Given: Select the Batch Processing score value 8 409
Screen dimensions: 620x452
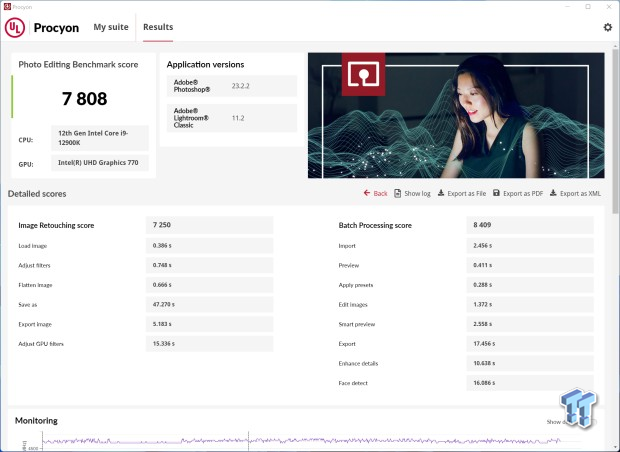Looking at the screenshot, I should 531,226.
